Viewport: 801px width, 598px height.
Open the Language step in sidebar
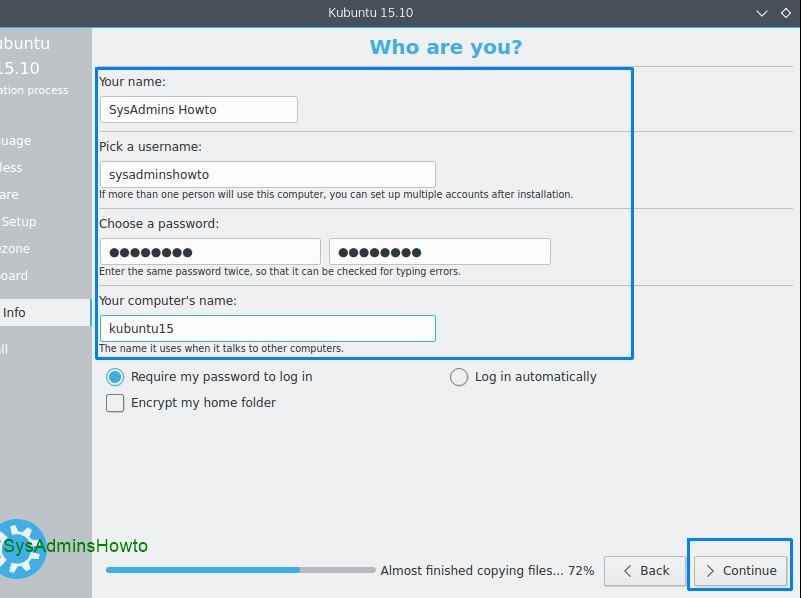16,141
